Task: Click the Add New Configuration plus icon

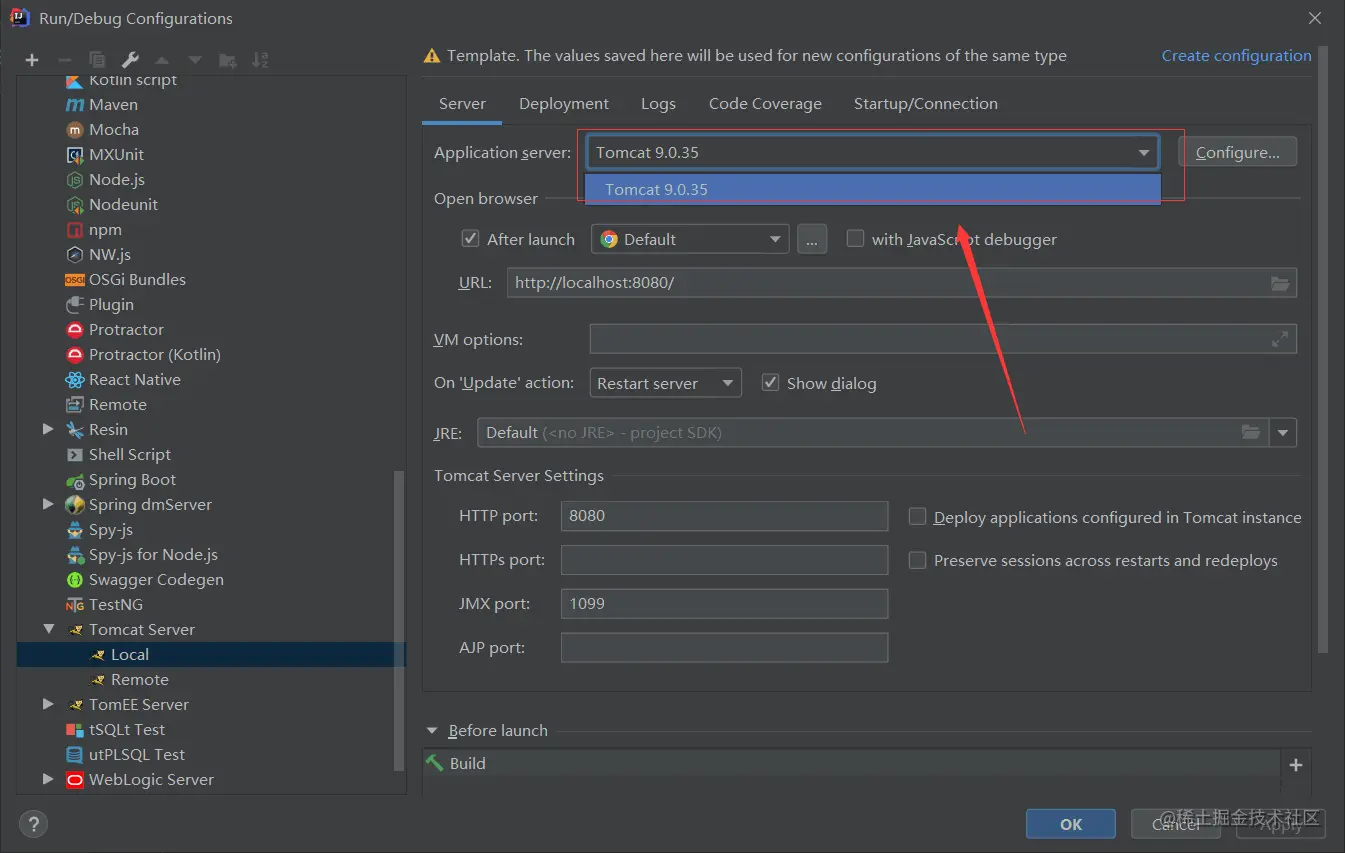Action: point(32,60)
